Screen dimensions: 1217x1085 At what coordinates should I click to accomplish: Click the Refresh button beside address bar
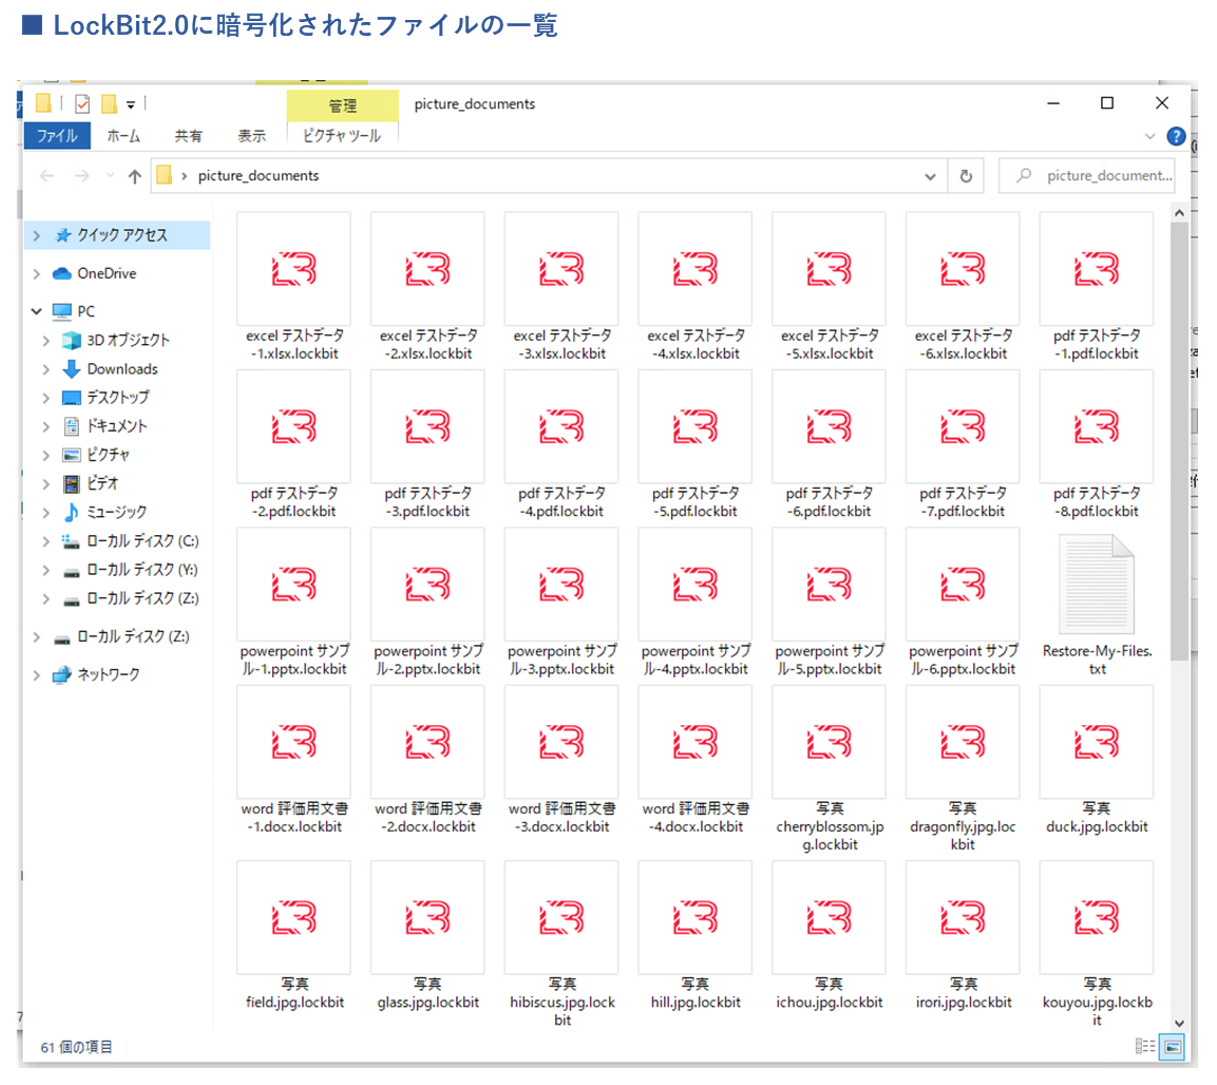pos(966,176)
